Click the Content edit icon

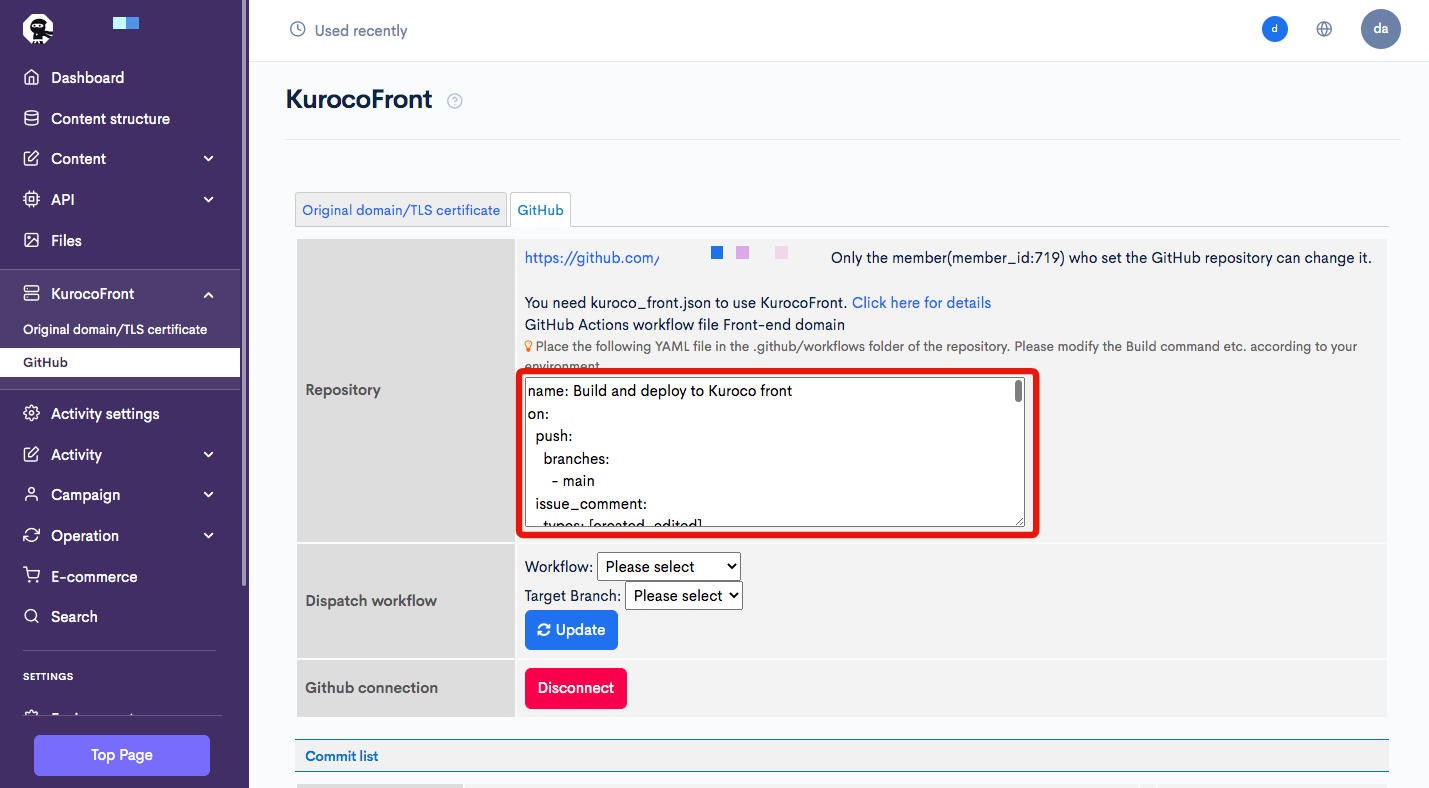point(32,159)
